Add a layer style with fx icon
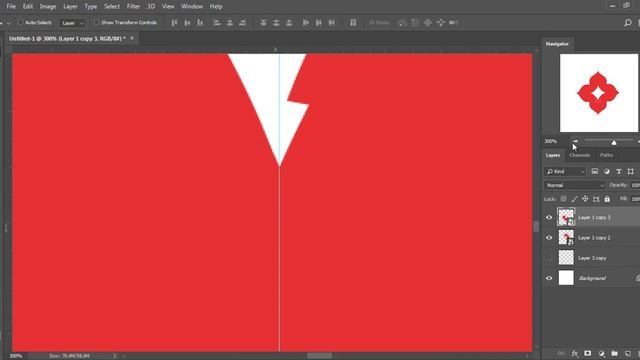The width and height of the screenshot is (640, 360). [x=575, y=353]
